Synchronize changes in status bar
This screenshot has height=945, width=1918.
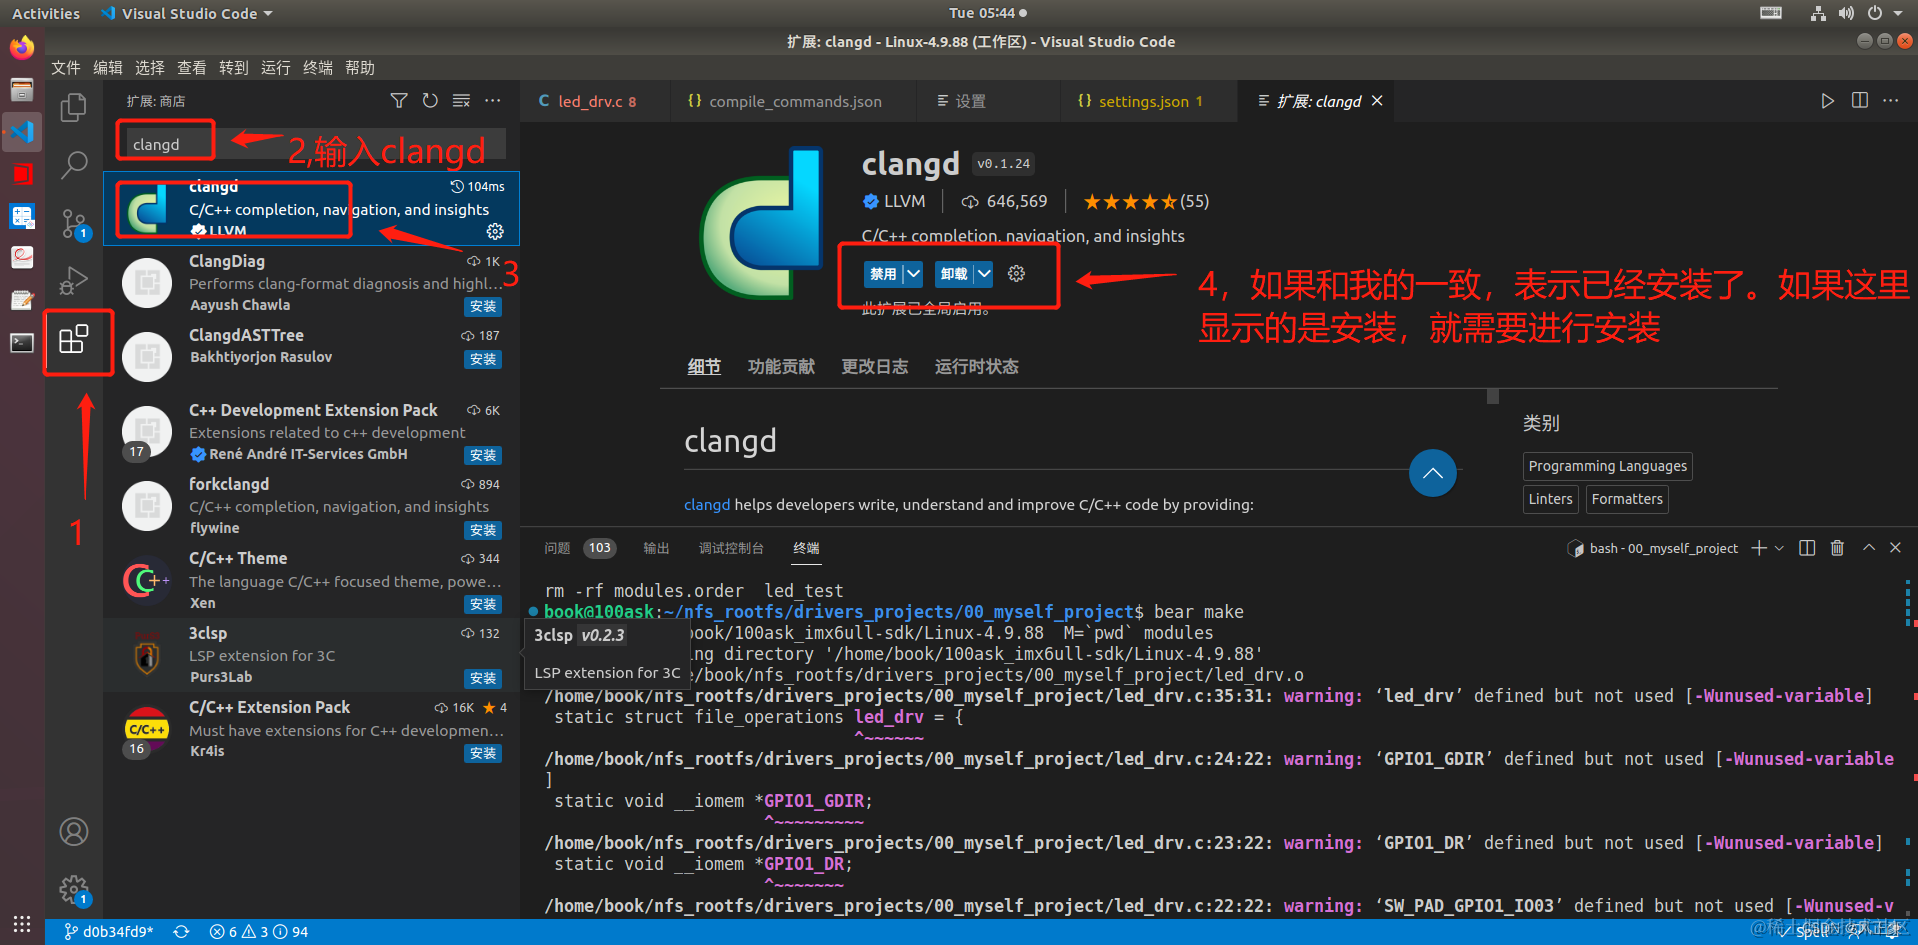[x=181, y=932]
